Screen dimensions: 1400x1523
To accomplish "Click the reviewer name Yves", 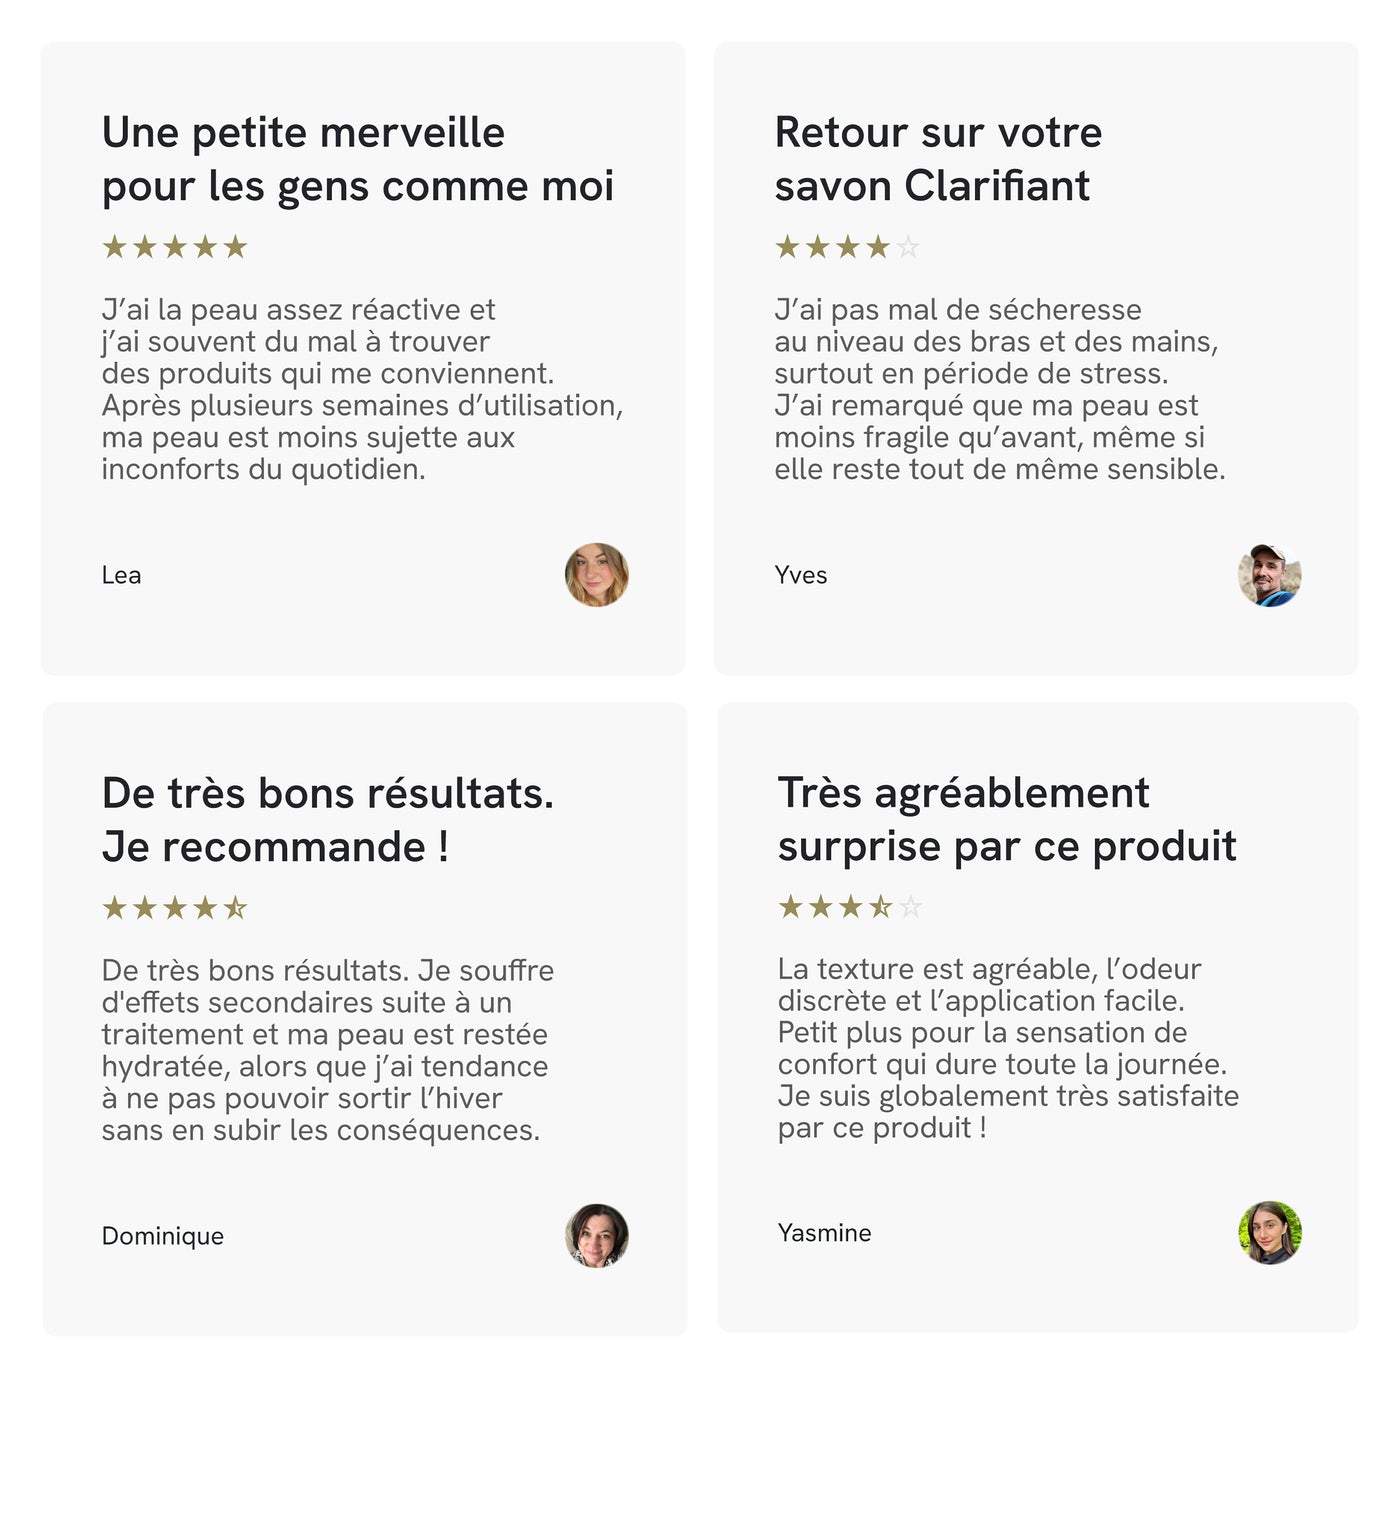I will pyautogui.click(x=801, y=575).
